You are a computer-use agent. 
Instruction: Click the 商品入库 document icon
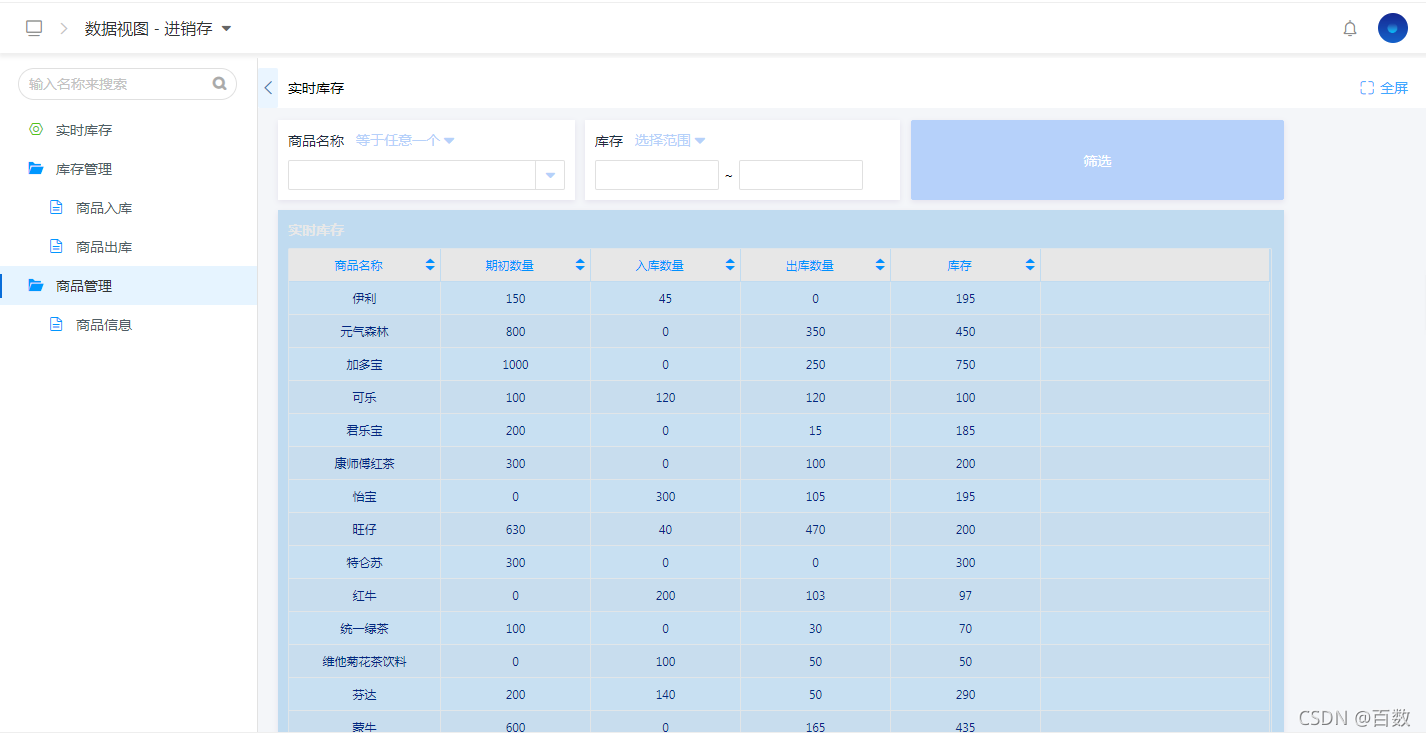[x=56, y=208]
